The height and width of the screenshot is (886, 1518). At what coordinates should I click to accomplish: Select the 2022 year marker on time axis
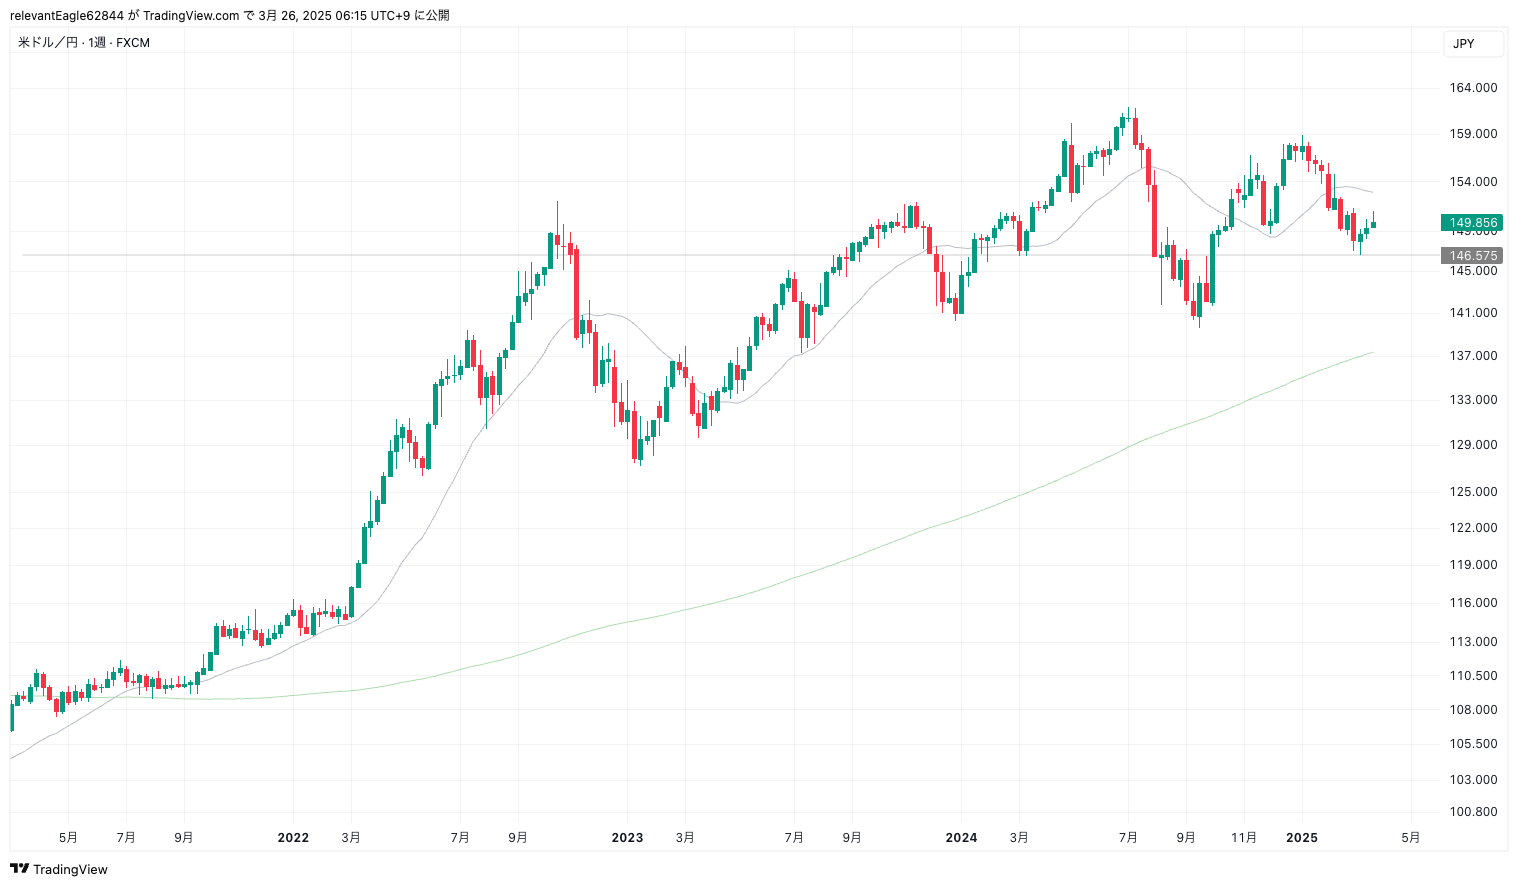[293, 838]
